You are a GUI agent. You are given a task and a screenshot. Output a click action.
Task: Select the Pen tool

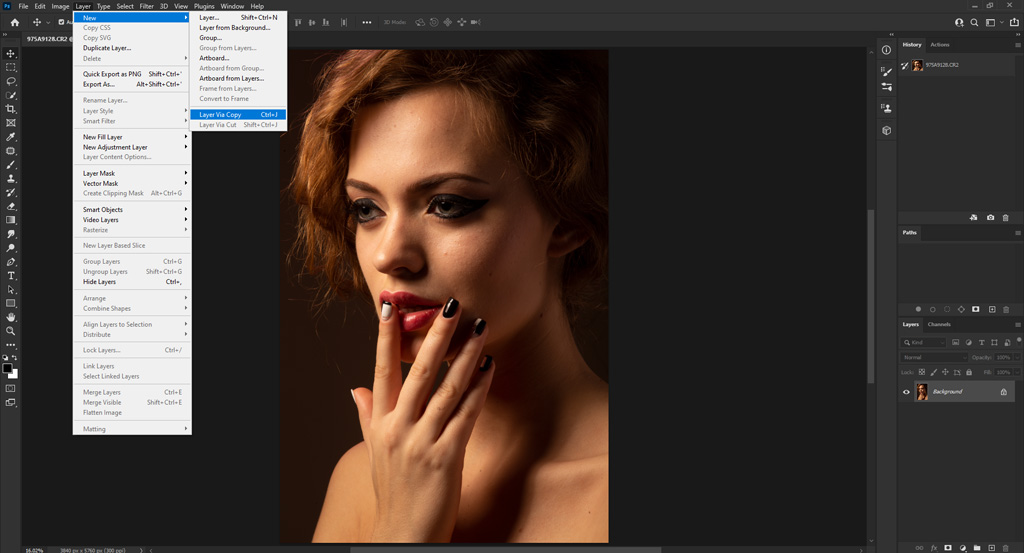click(x=10, y=262)
